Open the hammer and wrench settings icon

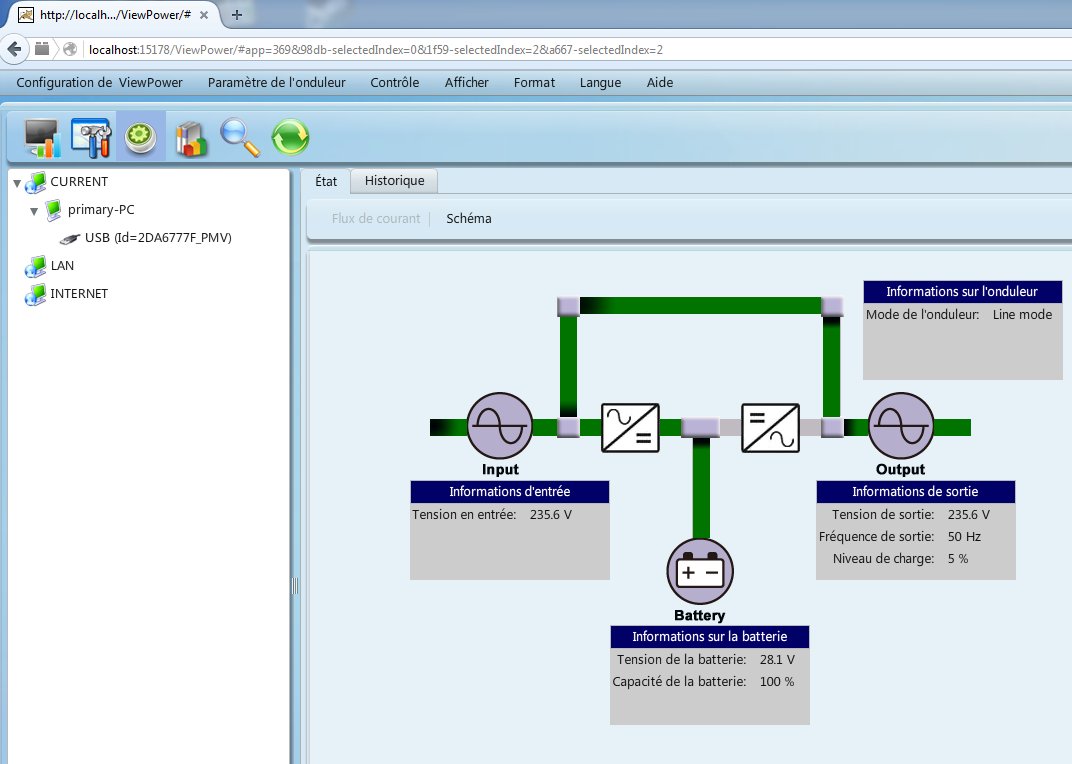click(x=90, y=137)
